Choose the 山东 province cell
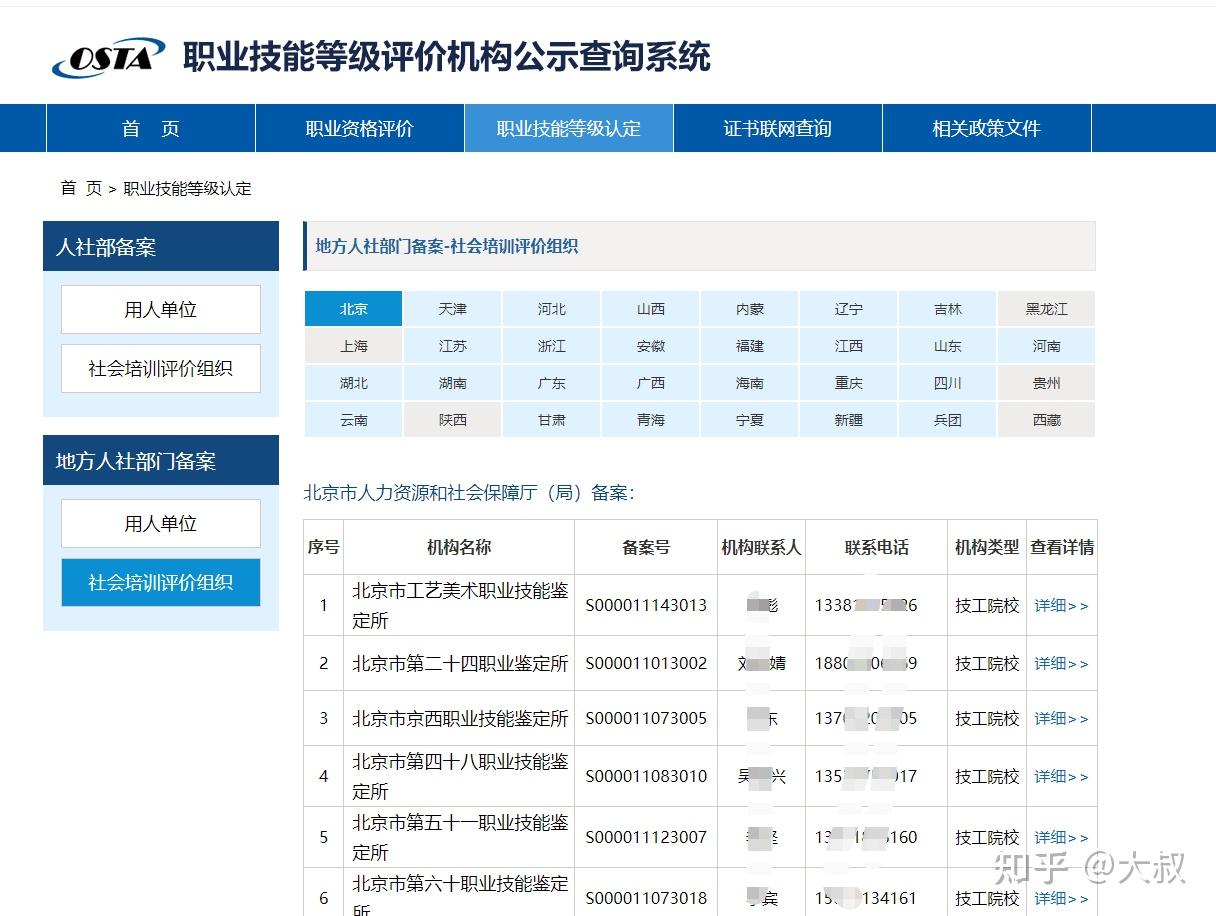The image size is (1216, 916). (947, 346)
